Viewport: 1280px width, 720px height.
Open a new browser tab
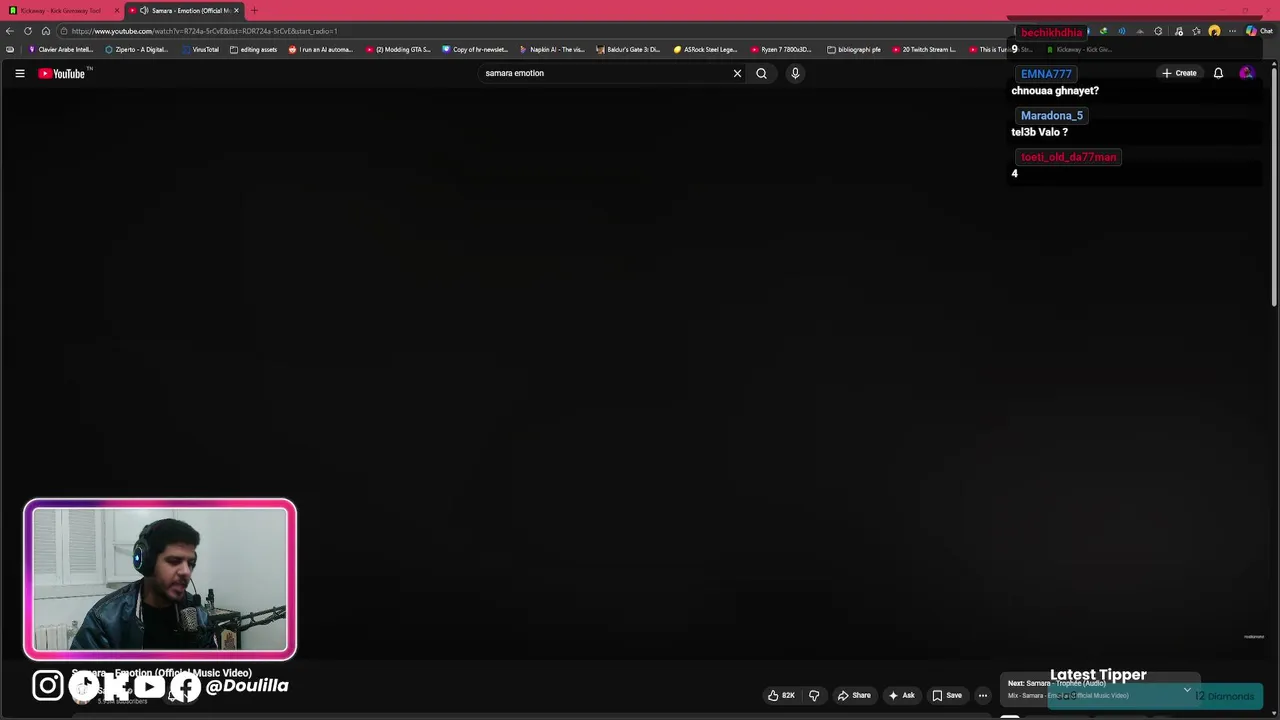(x=254, y=10)
